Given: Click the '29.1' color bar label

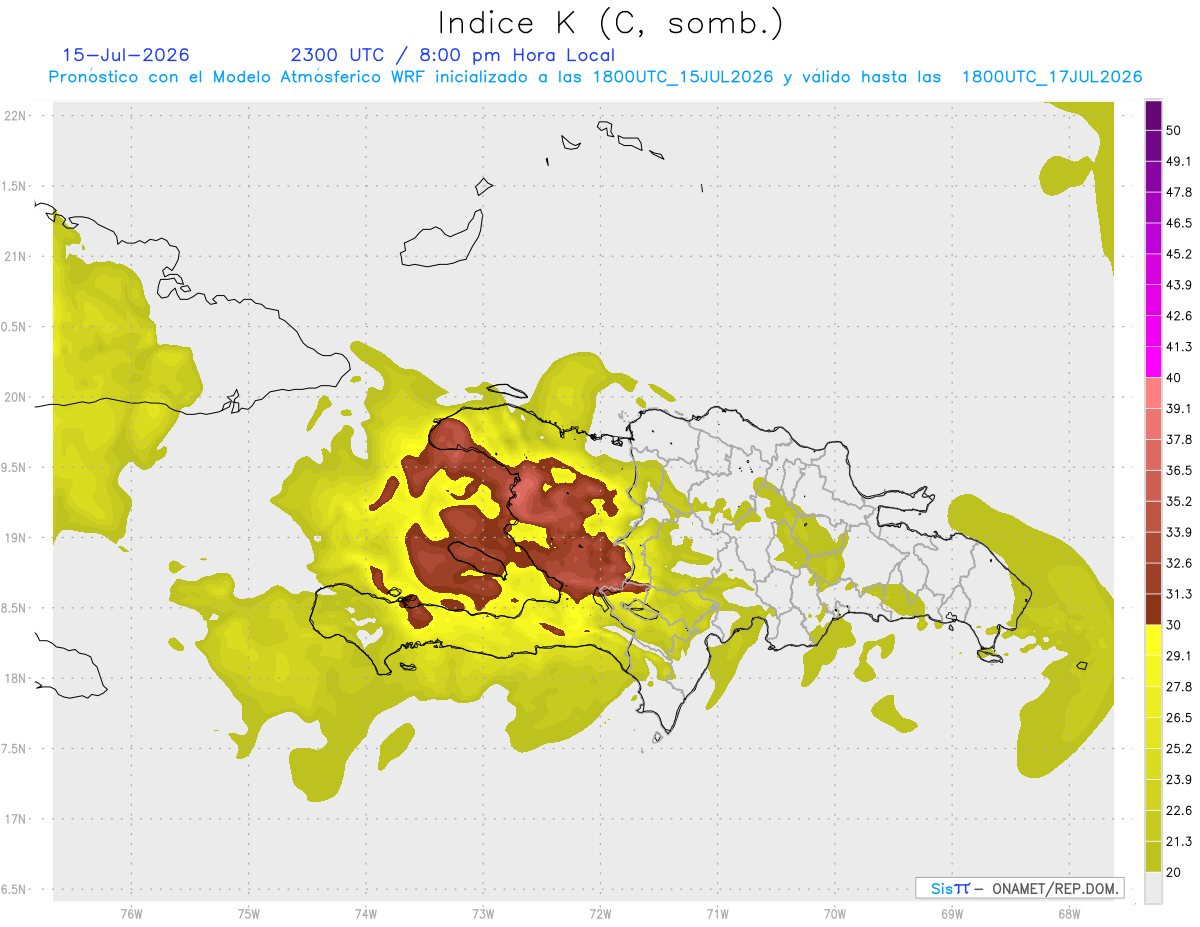Looking at the screenshot, I should pyautogui.click(x=1179, y=655).
